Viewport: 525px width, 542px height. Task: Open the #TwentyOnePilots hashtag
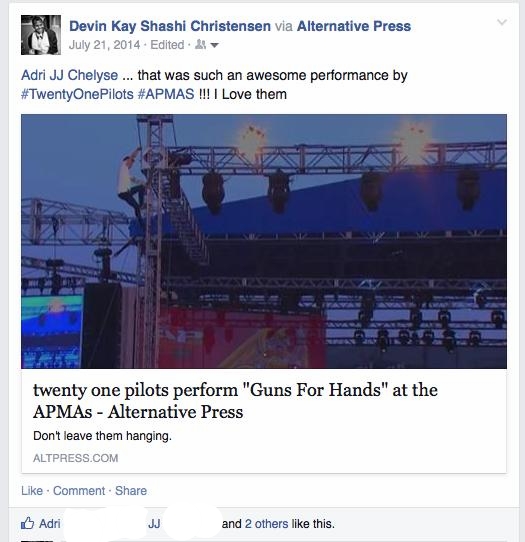tap(77, 94)
